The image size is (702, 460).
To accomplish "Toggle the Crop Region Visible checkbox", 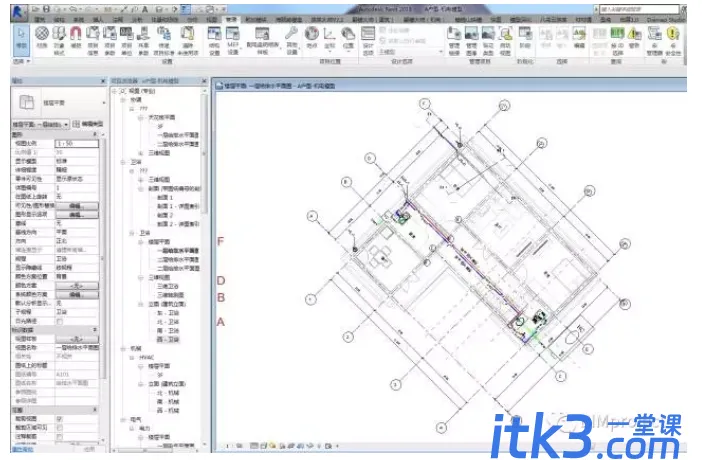I will (60, 428).
